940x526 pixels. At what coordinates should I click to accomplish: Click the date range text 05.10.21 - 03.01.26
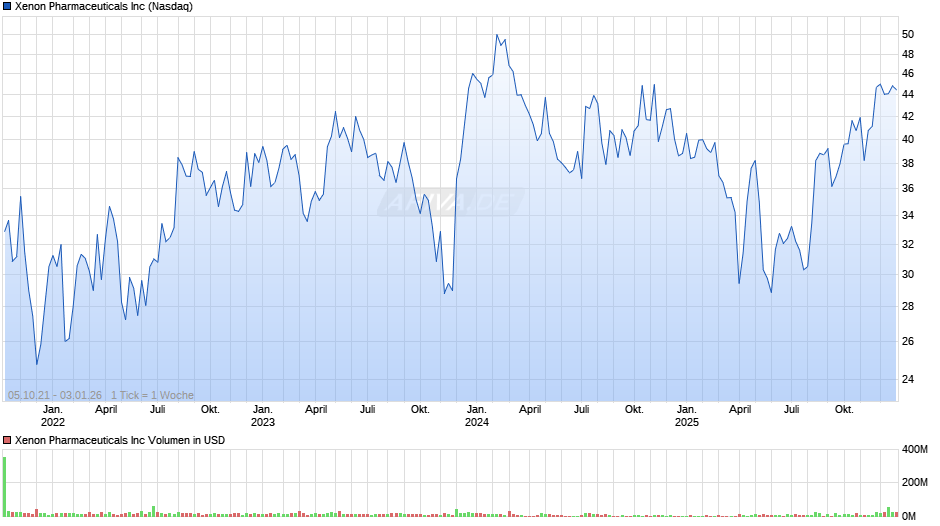pos(55,395)
